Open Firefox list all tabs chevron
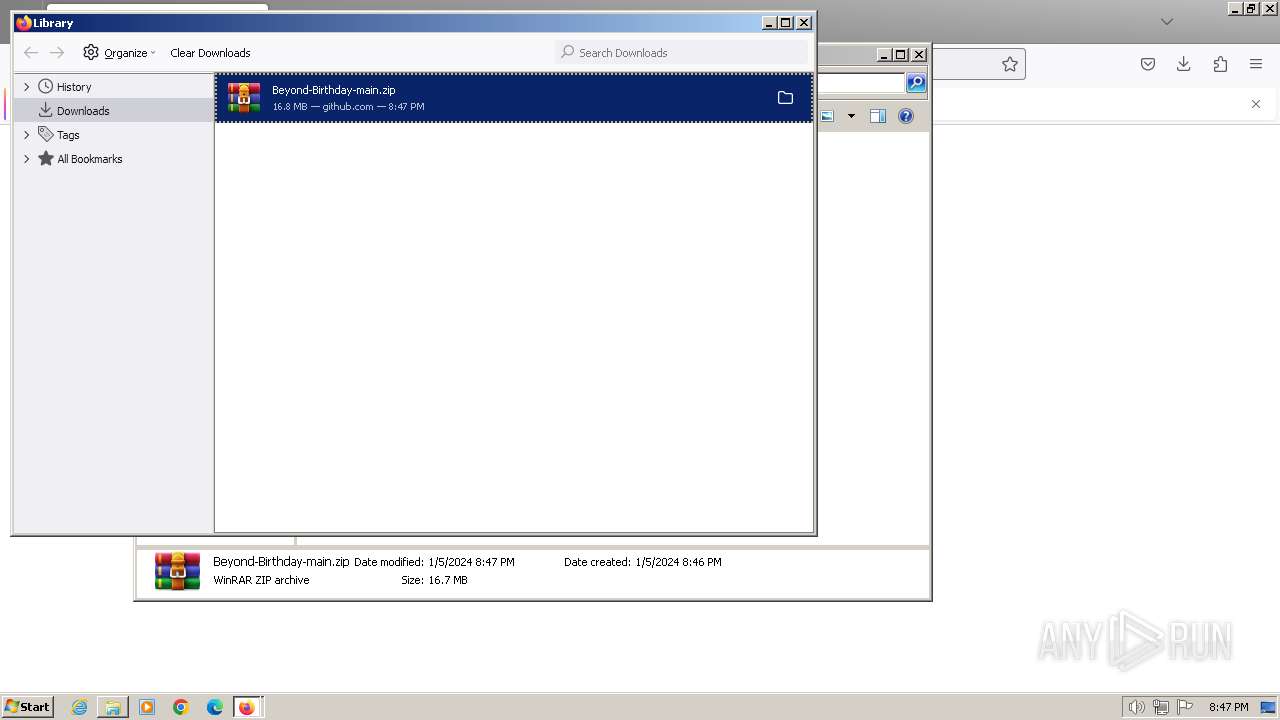Image resolution: width=1280 pixels, height=720 pixels. click(1166, 22)
